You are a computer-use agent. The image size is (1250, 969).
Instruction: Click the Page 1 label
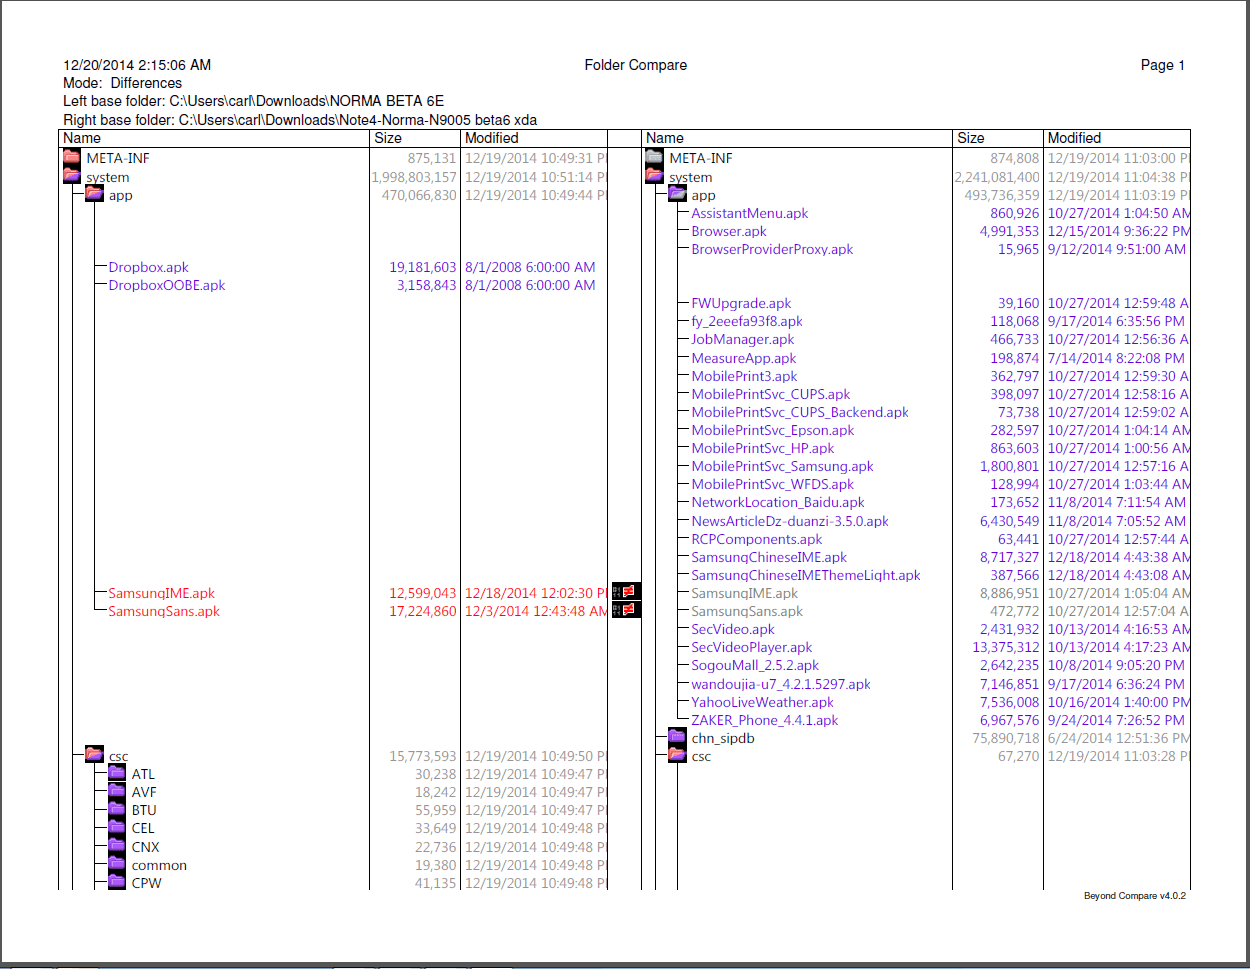(x=1163, y=65)
